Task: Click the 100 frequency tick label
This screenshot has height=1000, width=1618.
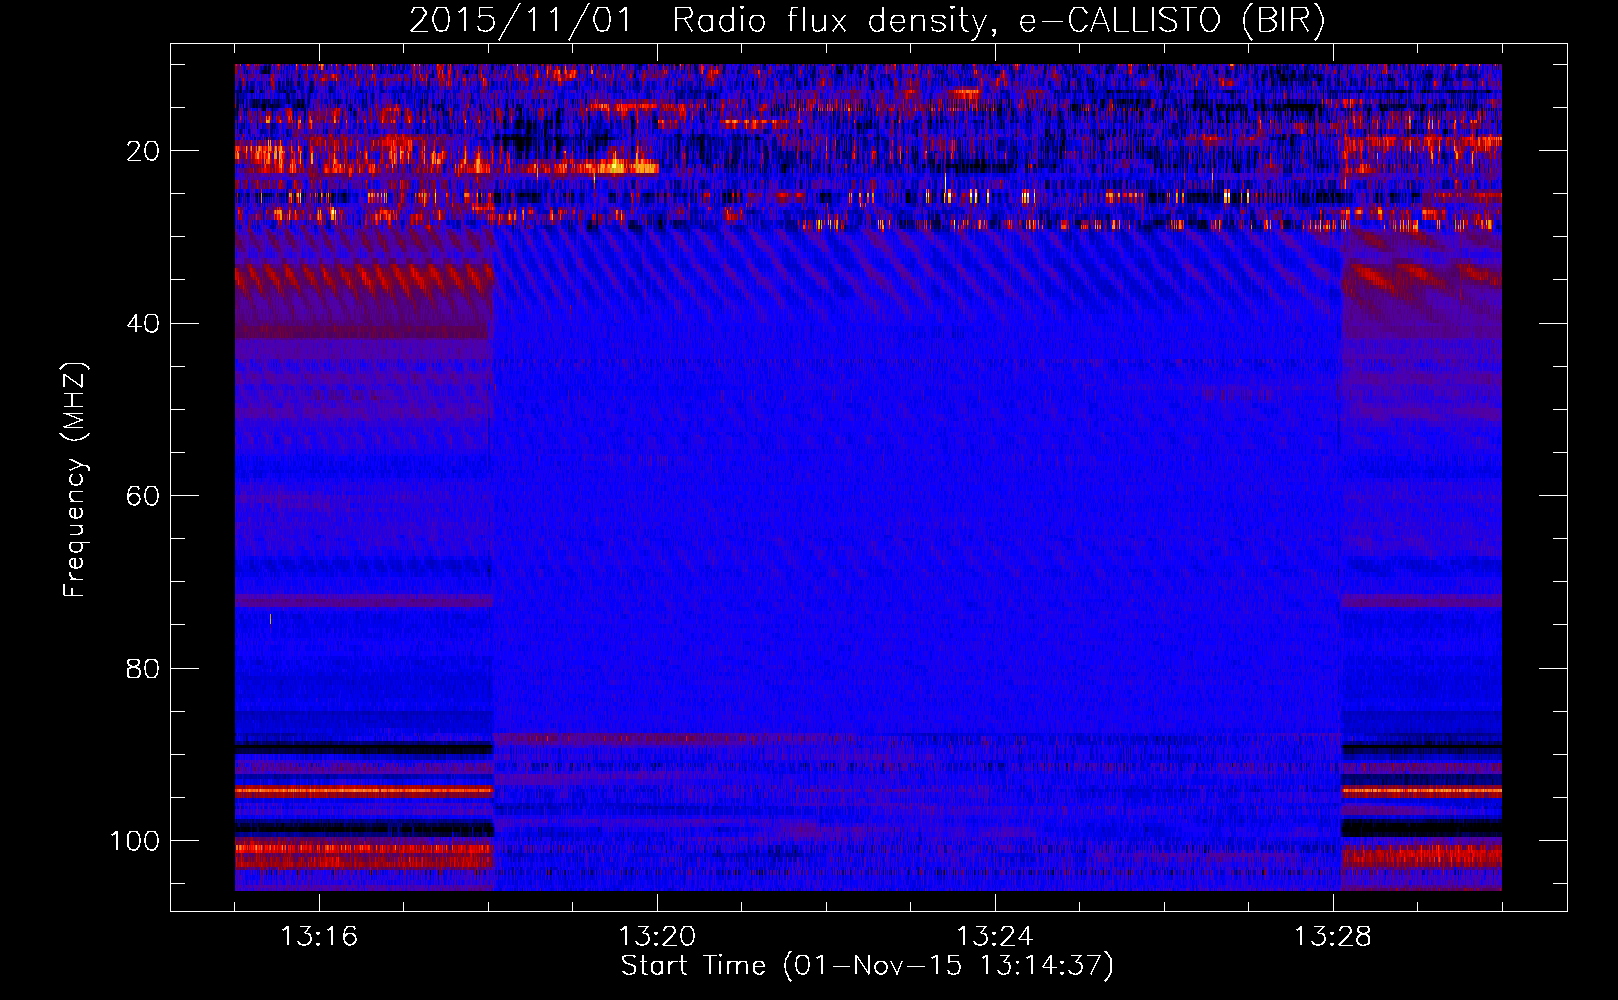Action: (x=135, y=841)
